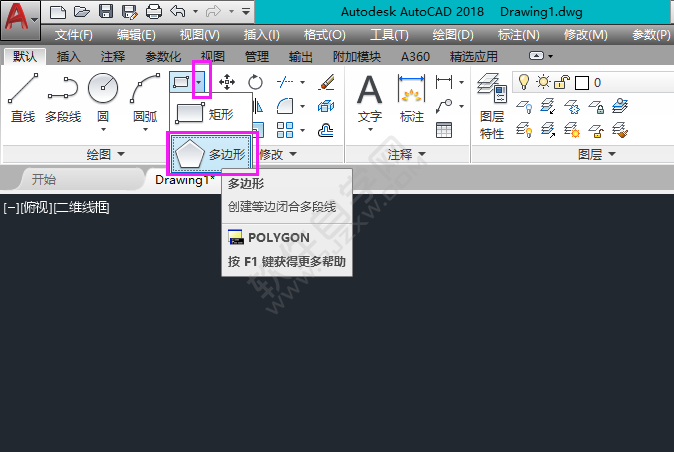This screenshot has height=452, width=674.
Task: Select the Explode tool icon
Action: click(x=326, y=106)
